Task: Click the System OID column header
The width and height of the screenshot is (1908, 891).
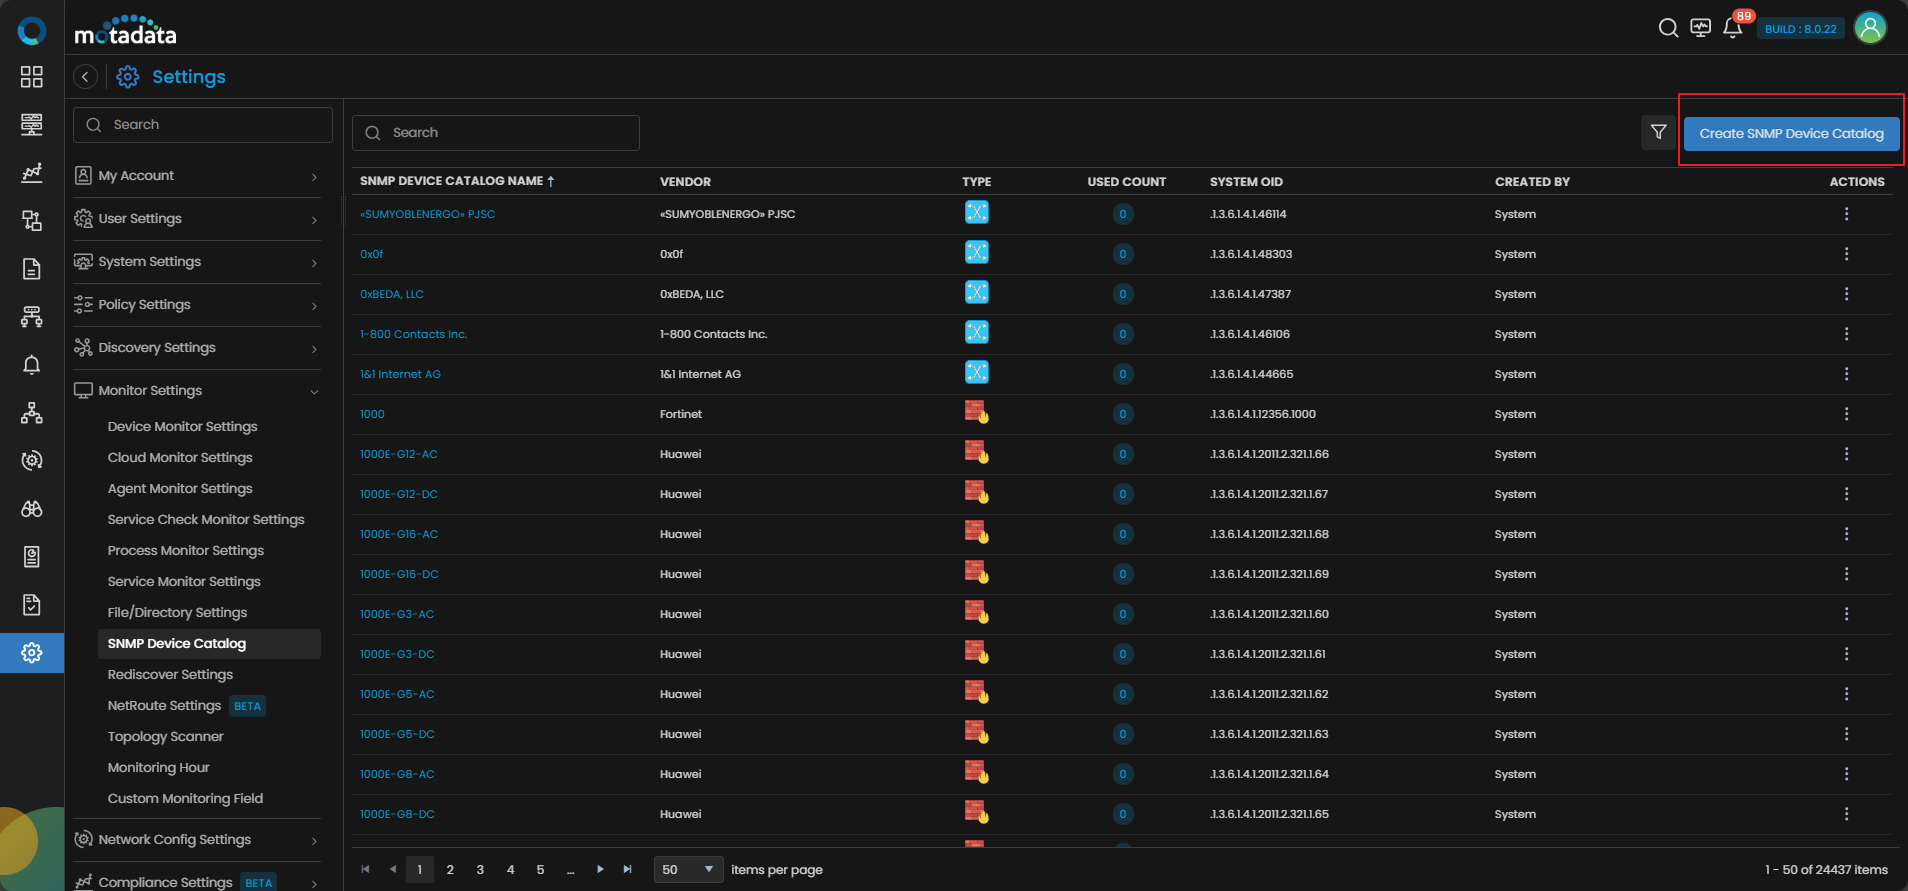Action: (1246, 182)
